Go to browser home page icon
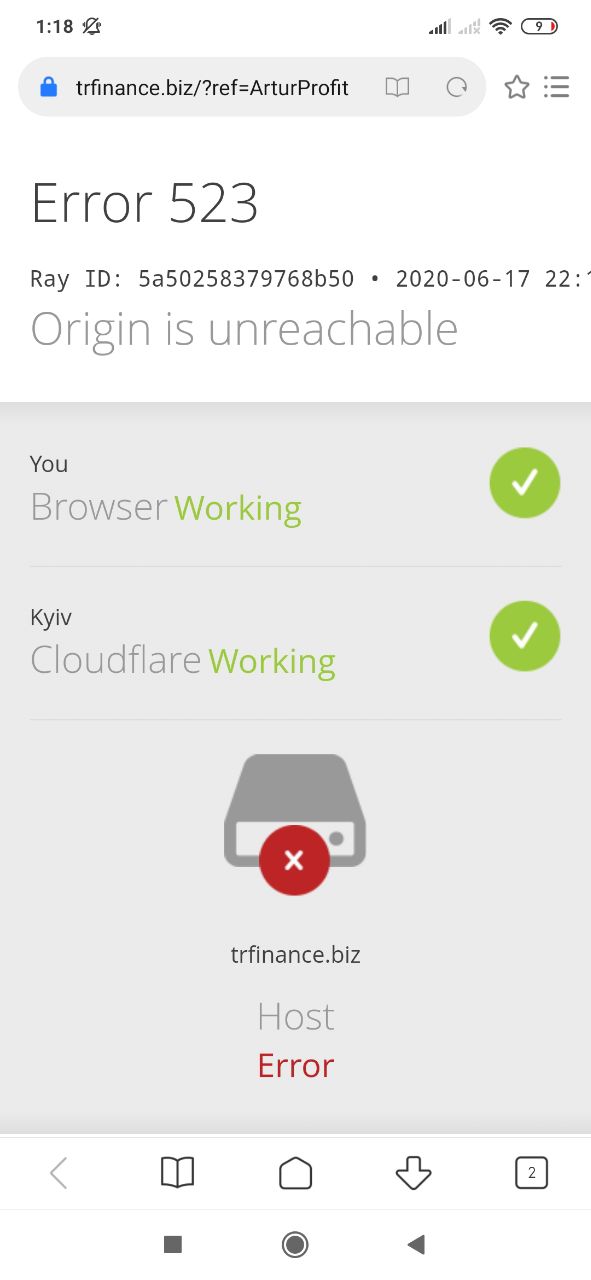The width and height of the screenshot is (591, 1280). pos(295,1173)
